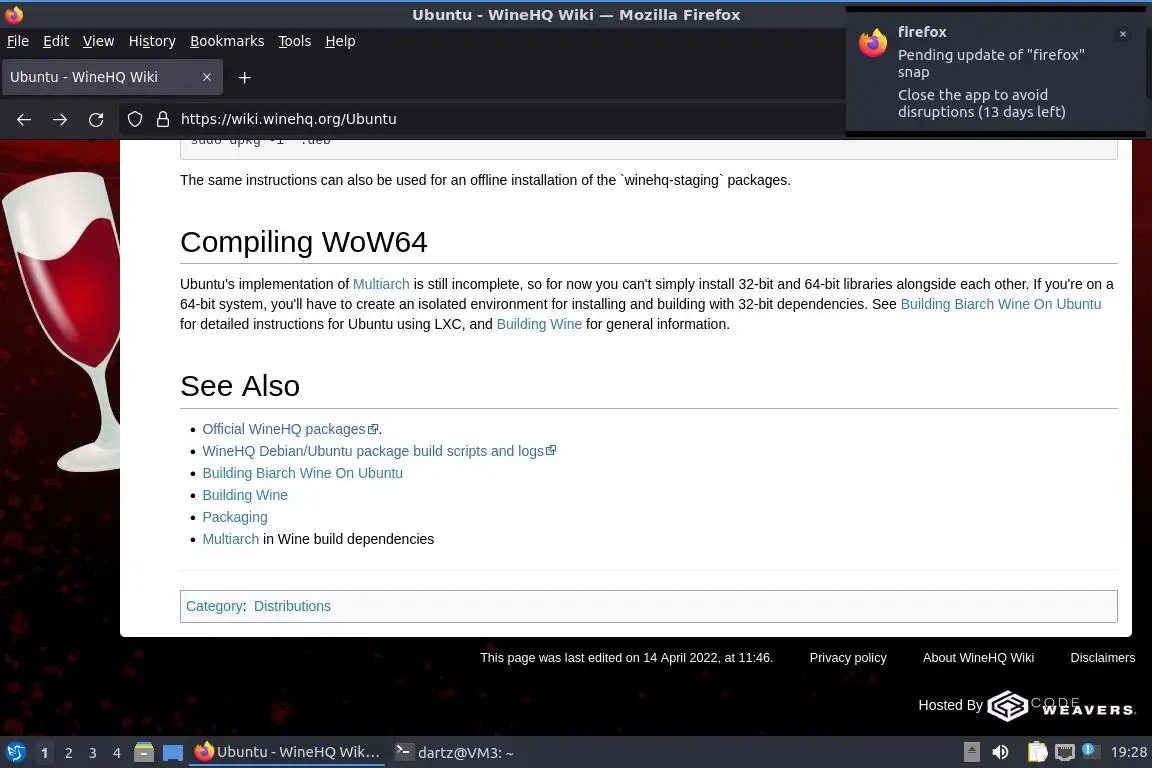
Task: Click the See Also heading
Action: coord(240,386)
